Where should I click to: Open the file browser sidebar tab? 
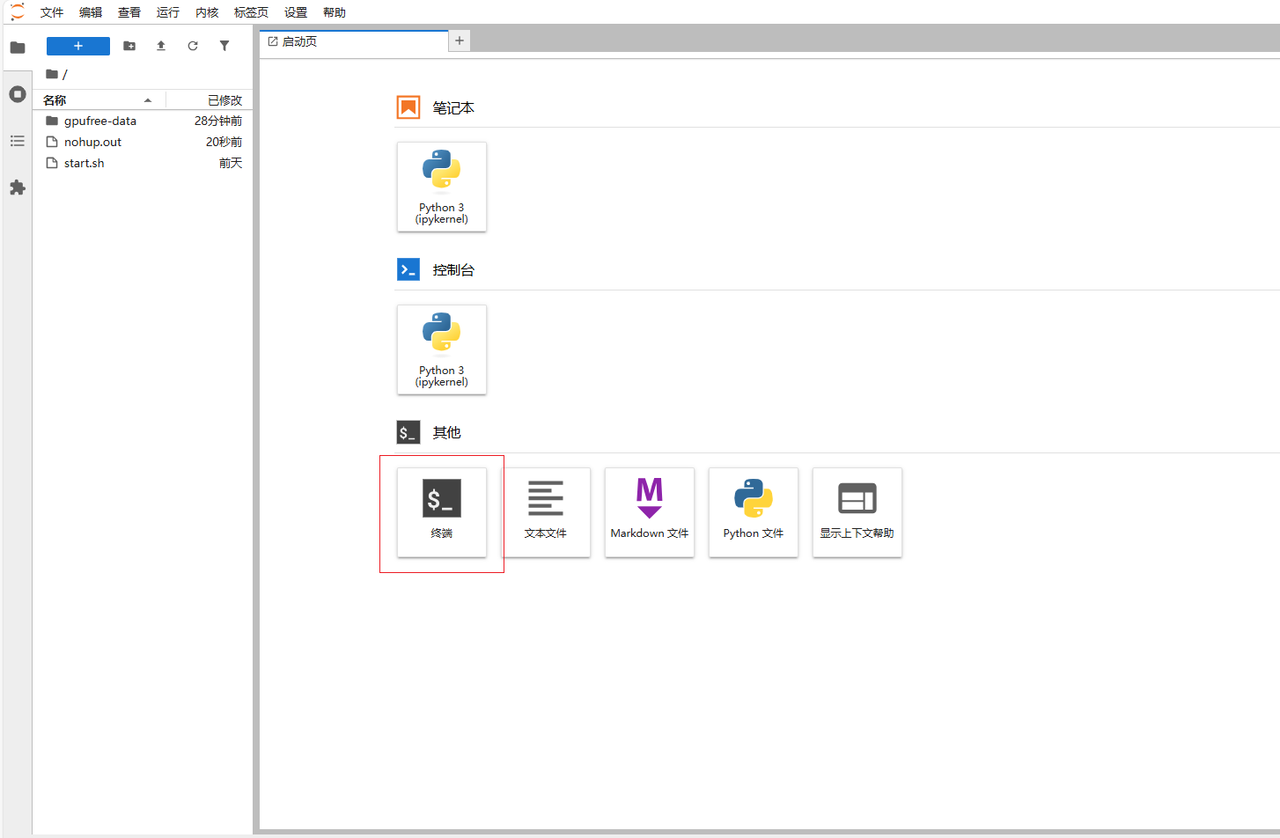click(x=17, y=47)
